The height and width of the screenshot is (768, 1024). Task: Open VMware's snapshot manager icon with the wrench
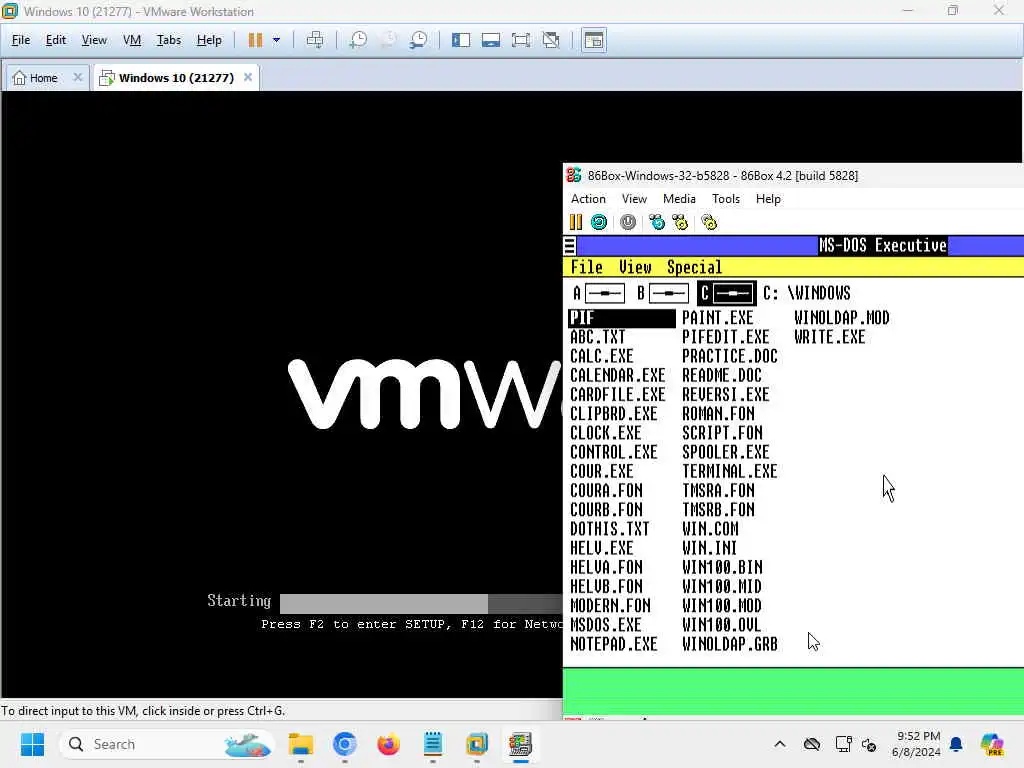[x=419, y=40]
